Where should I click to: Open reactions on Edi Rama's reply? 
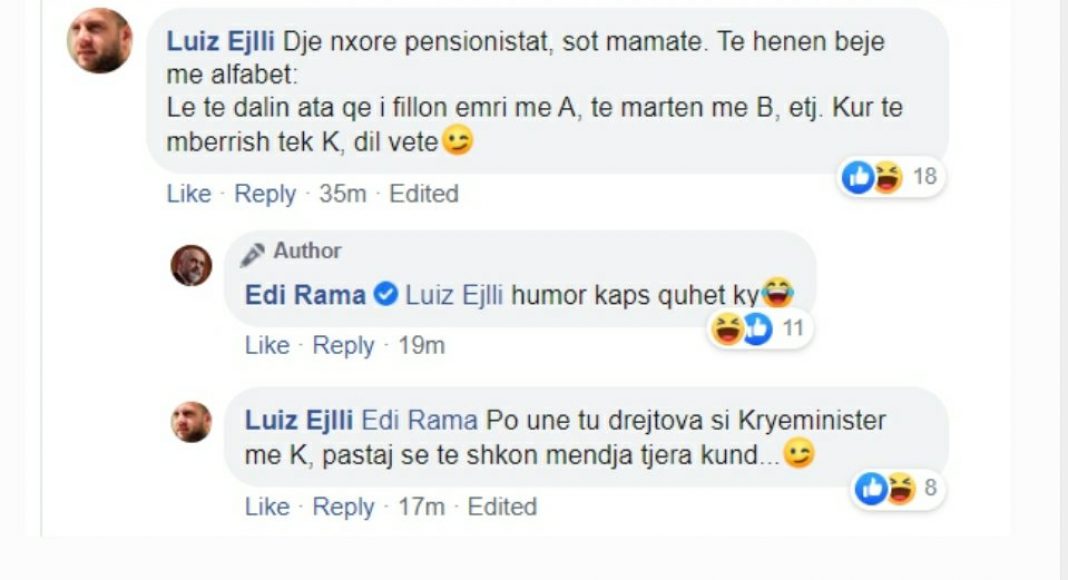click(x=758, y=329)
